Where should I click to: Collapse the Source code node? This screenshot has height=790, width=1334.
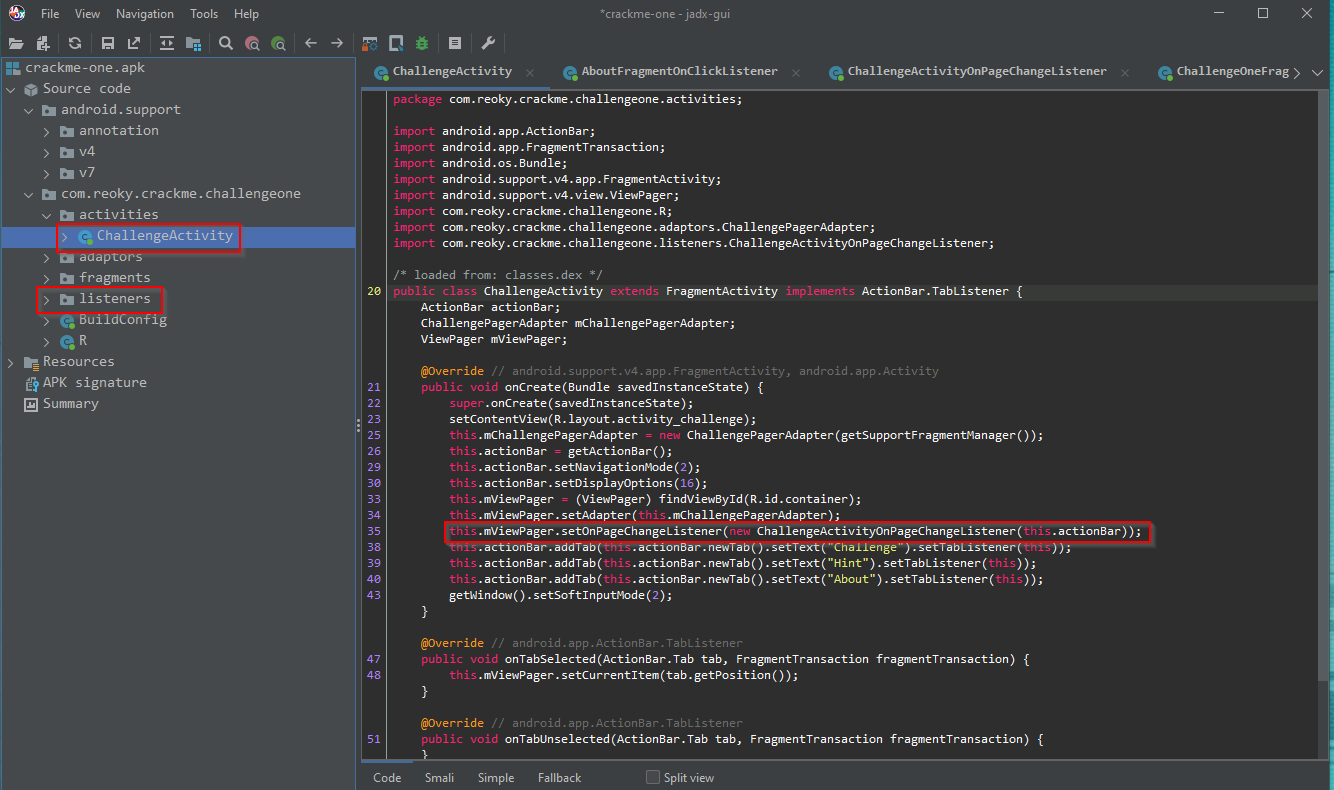click(11, 89)
